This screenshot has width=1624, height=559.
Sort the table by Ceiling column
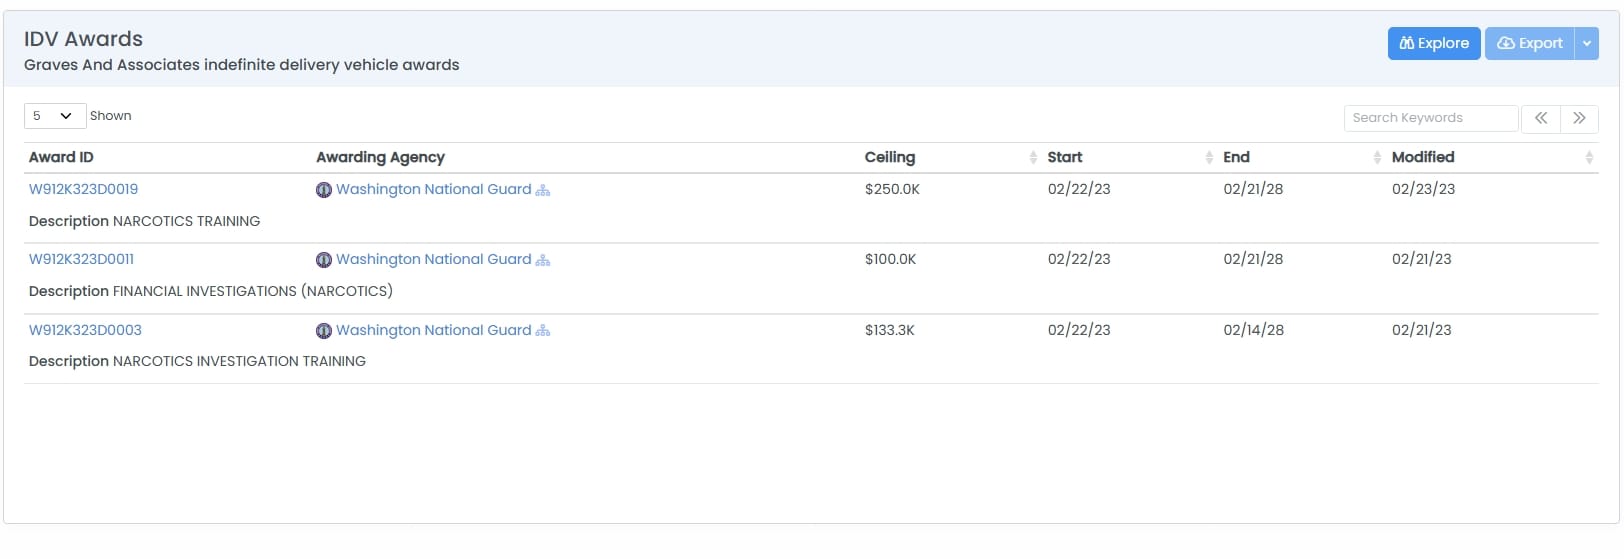(x=1033, y=158)
